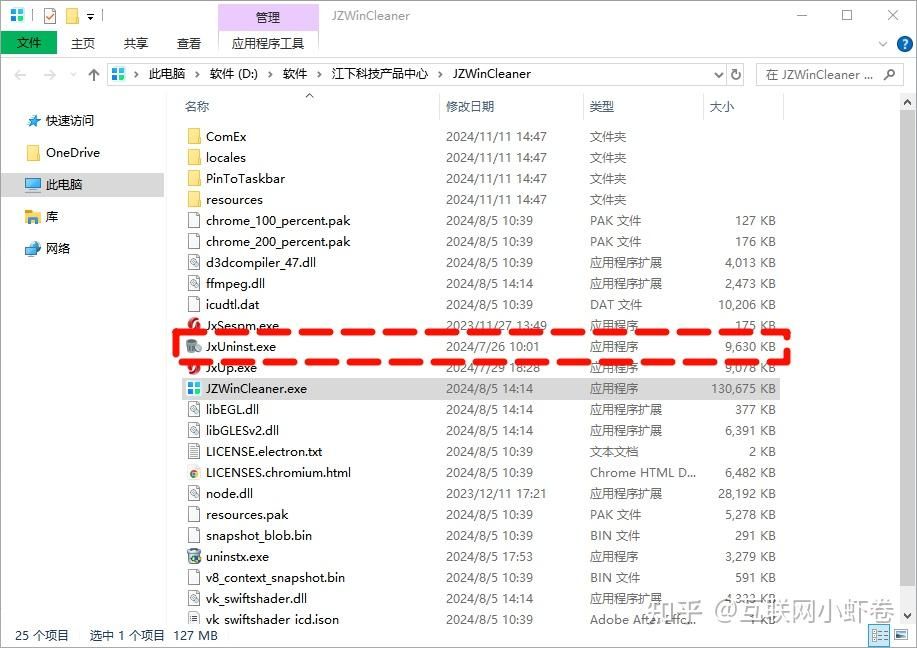Select the snapshot_blob.bin file name

coord(258,536)
